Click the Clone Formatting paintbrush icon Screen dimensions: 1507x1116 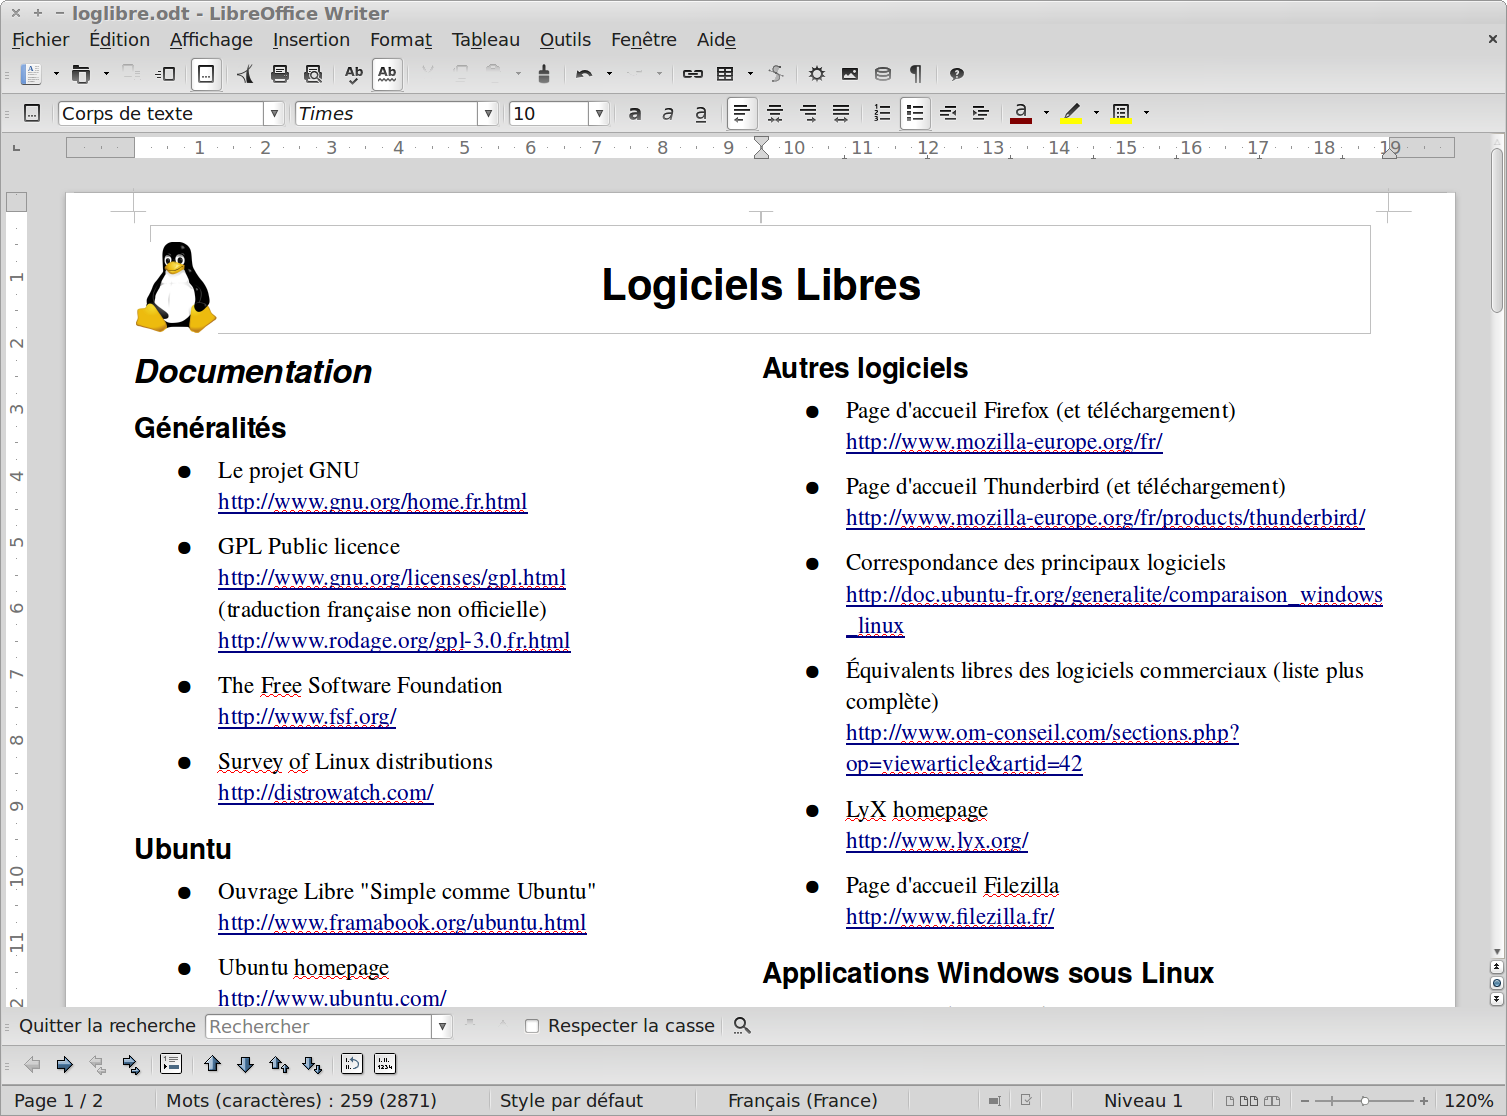pos(544,74)
